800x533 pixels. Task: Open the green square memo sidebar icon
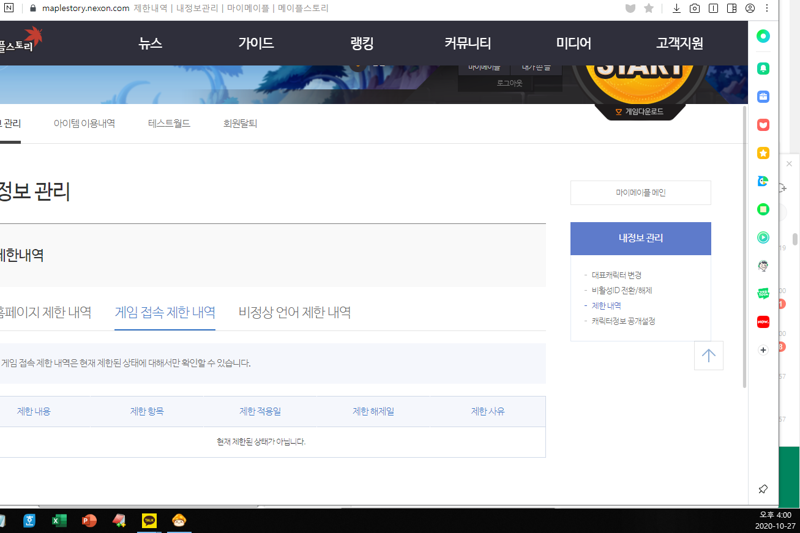click(763, 209)
